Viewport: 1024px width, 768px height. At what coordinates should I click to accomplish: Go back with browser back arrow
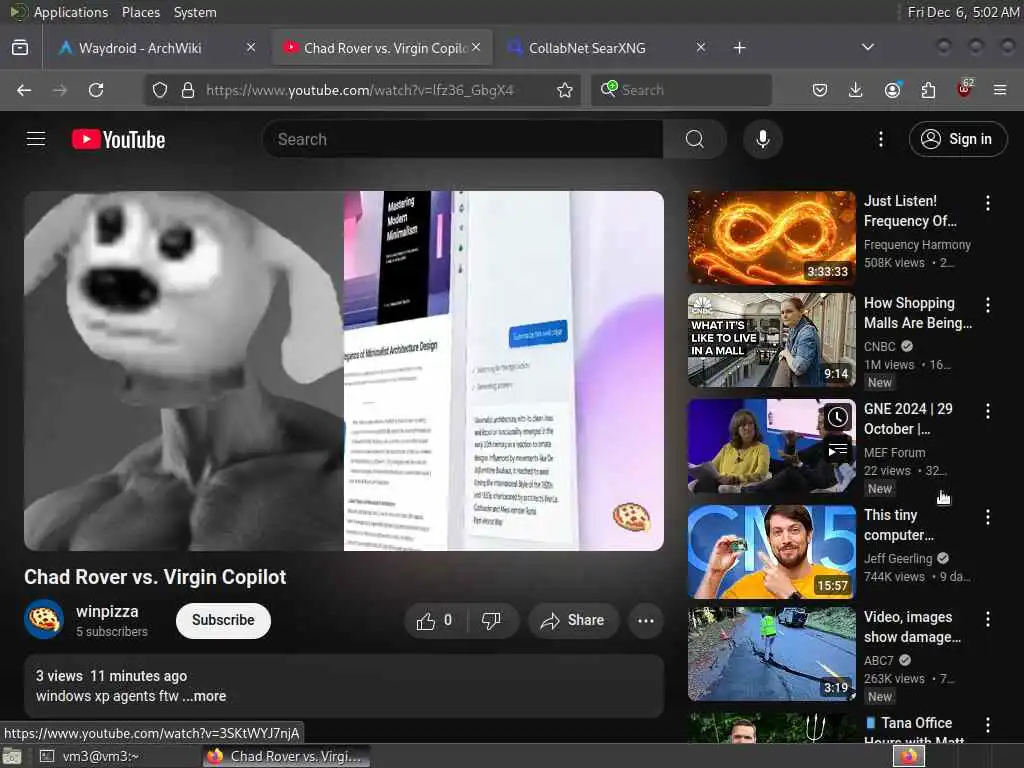24,90
